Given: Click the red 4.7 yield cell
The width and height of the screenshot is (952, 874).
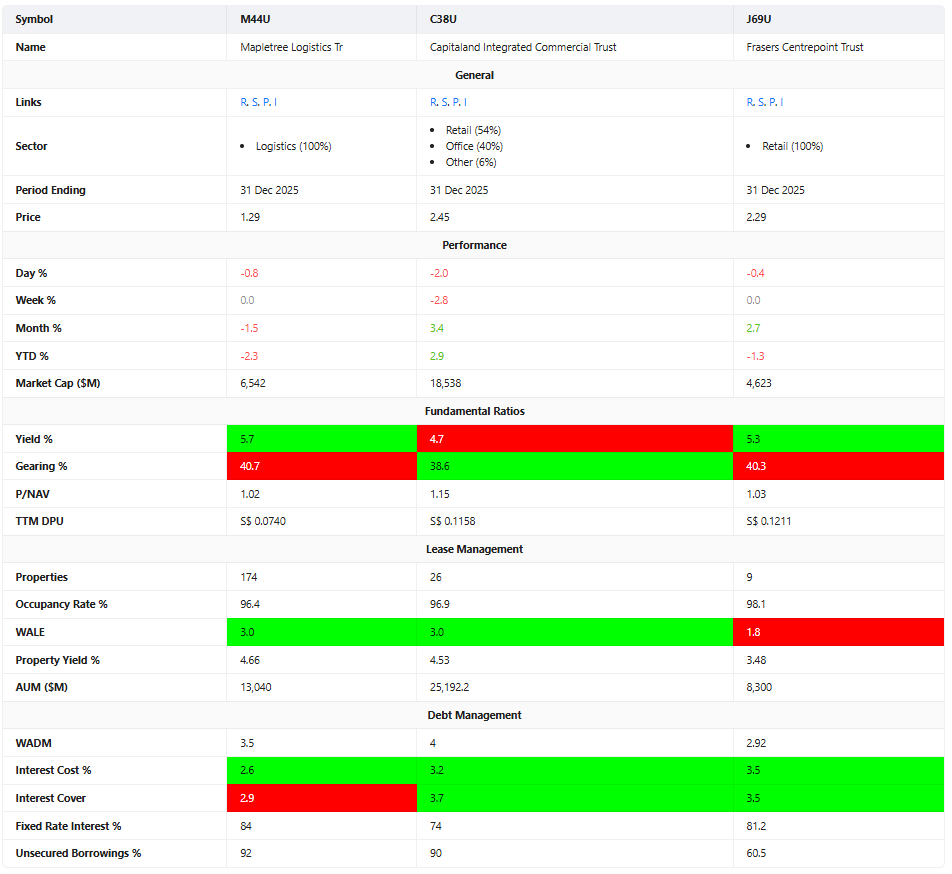Looking at the screenshot, I should tap(574, 438).
